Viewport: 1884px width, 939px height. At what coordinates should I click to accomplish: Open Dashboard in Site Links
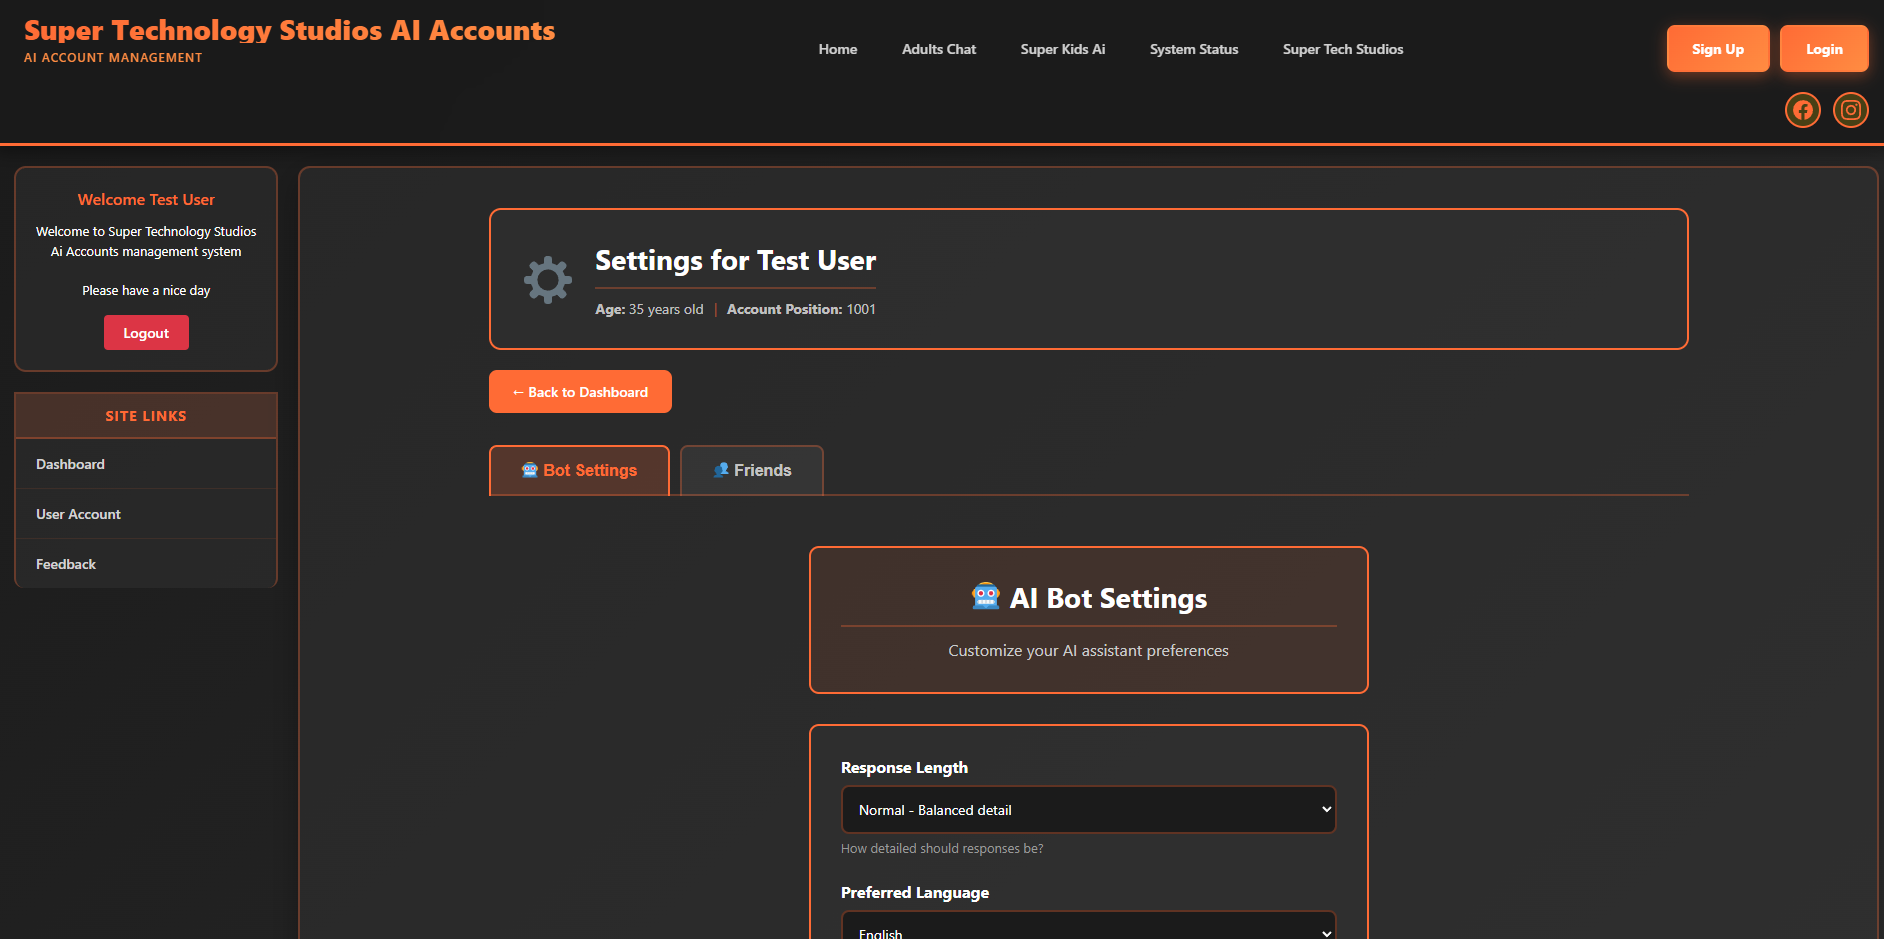tap(146, 464)
